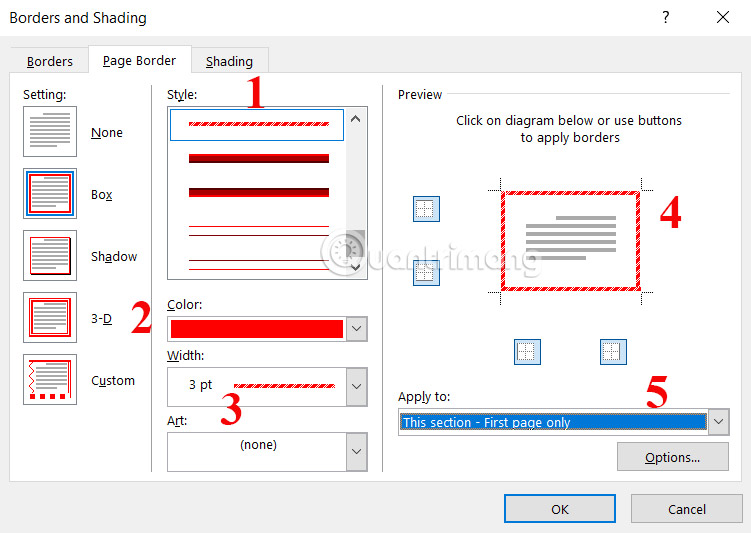
Task: Toggle the left border preview button
Action: coord(527,351)
